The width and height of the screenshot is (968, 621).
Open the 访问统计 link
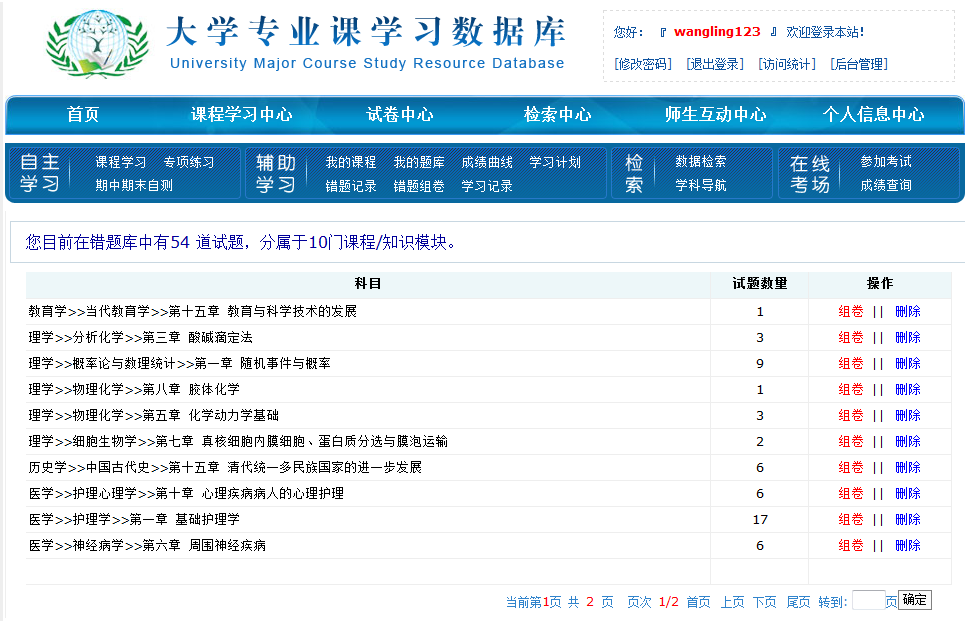[787, 64]
